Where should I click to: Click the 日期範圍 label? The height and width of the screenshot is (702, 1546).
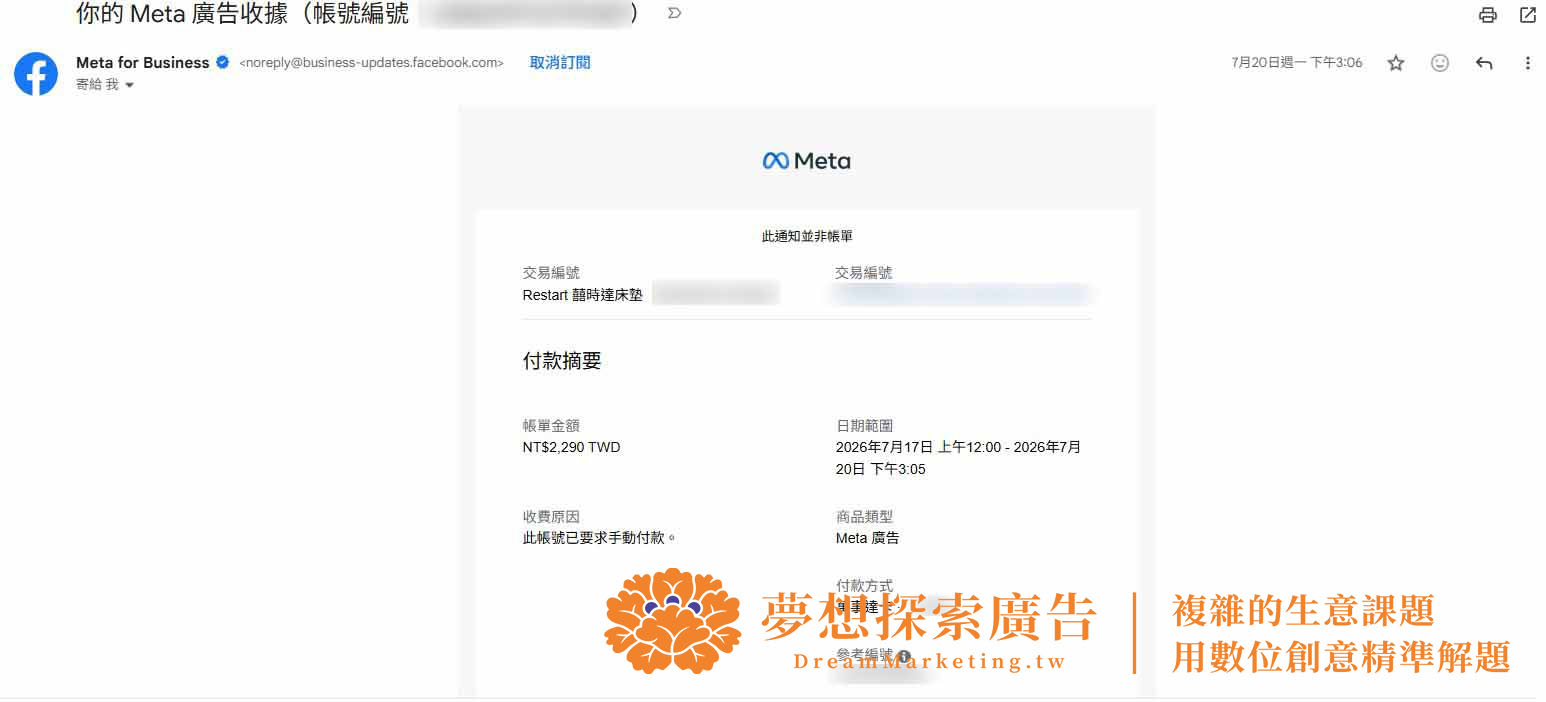coord(865,426)
